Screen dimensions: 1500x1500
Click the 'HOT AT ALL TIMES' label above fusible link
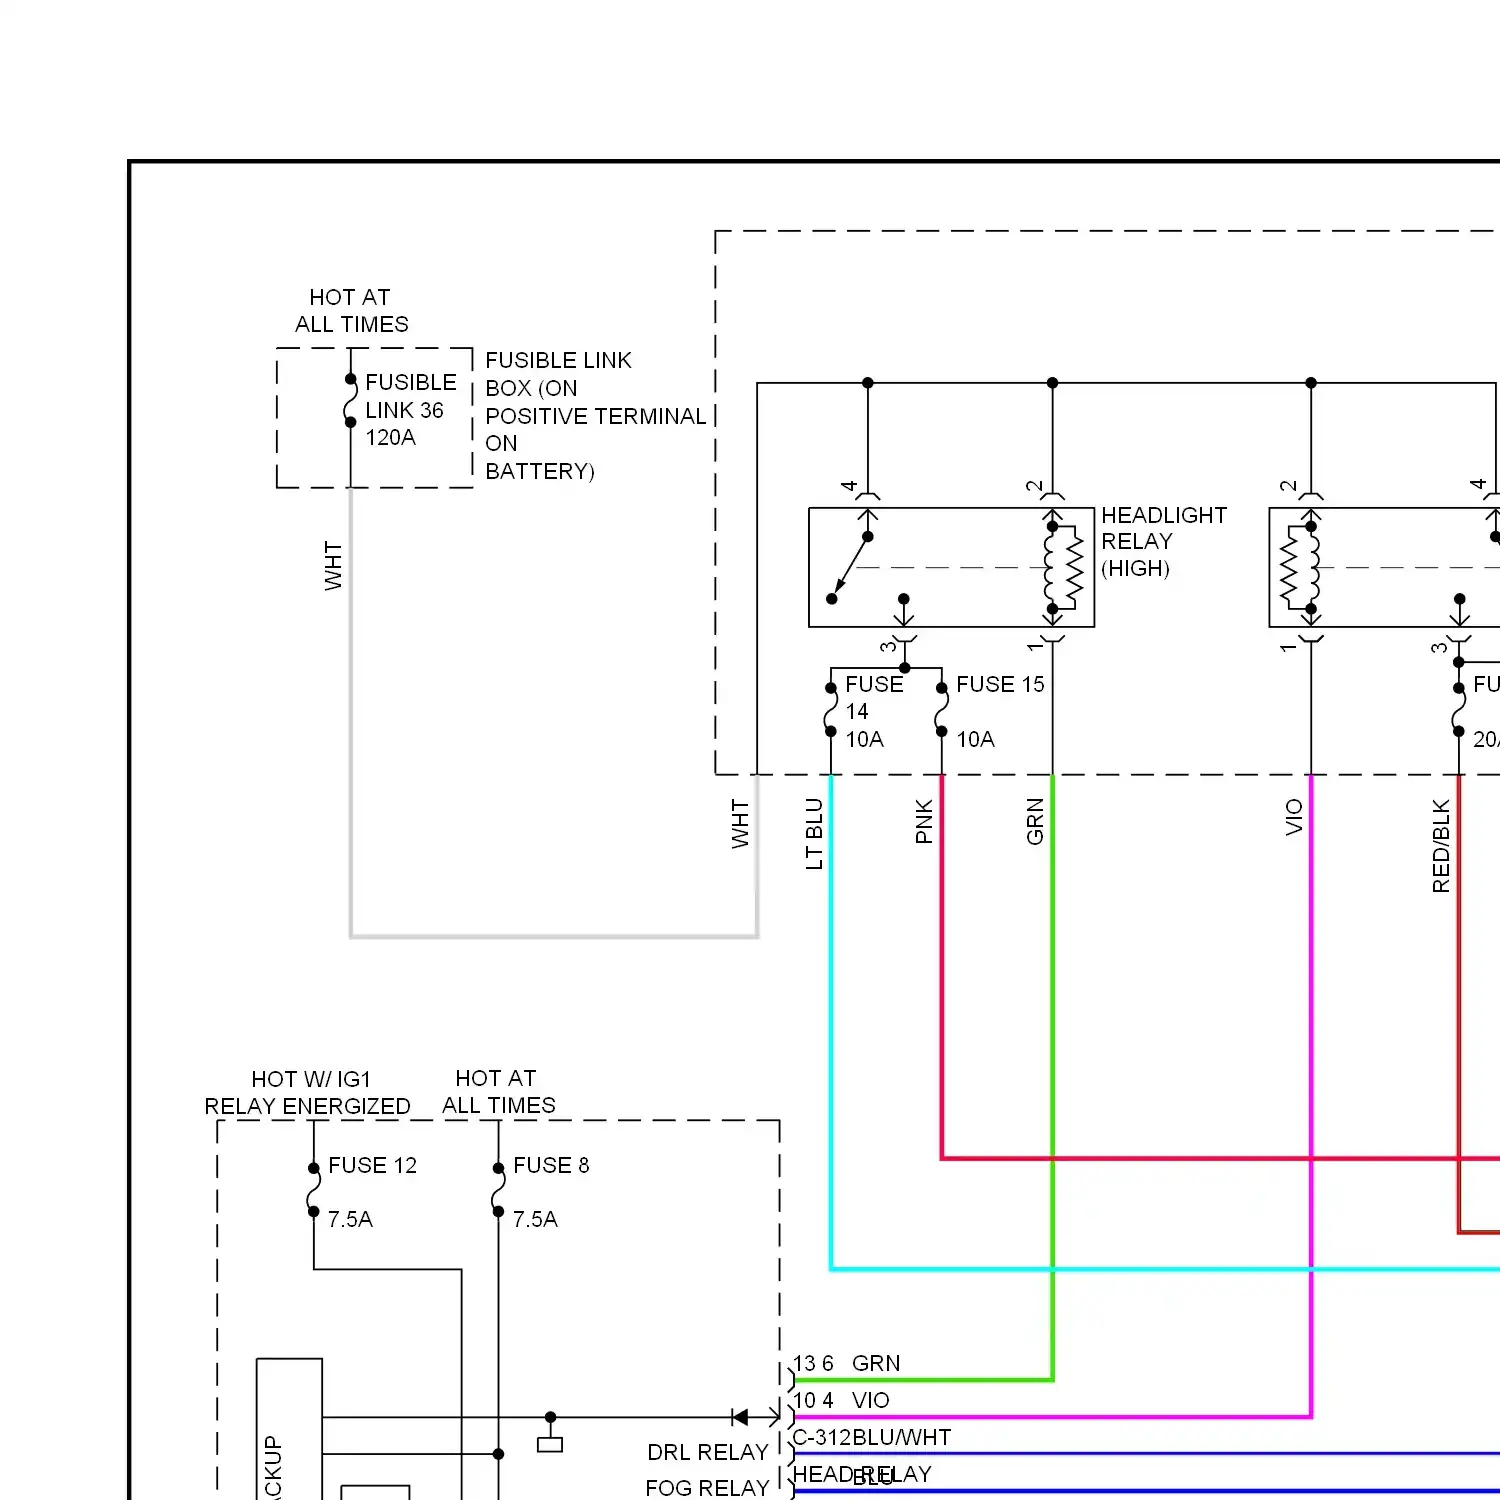(x=351, y=311)
